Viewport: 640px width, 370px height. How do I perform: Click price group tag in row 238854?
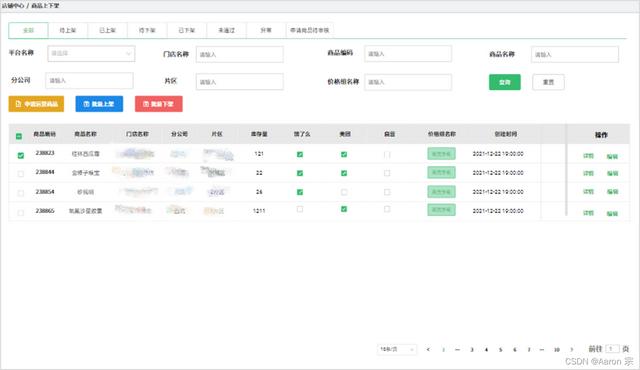(441, 192)
